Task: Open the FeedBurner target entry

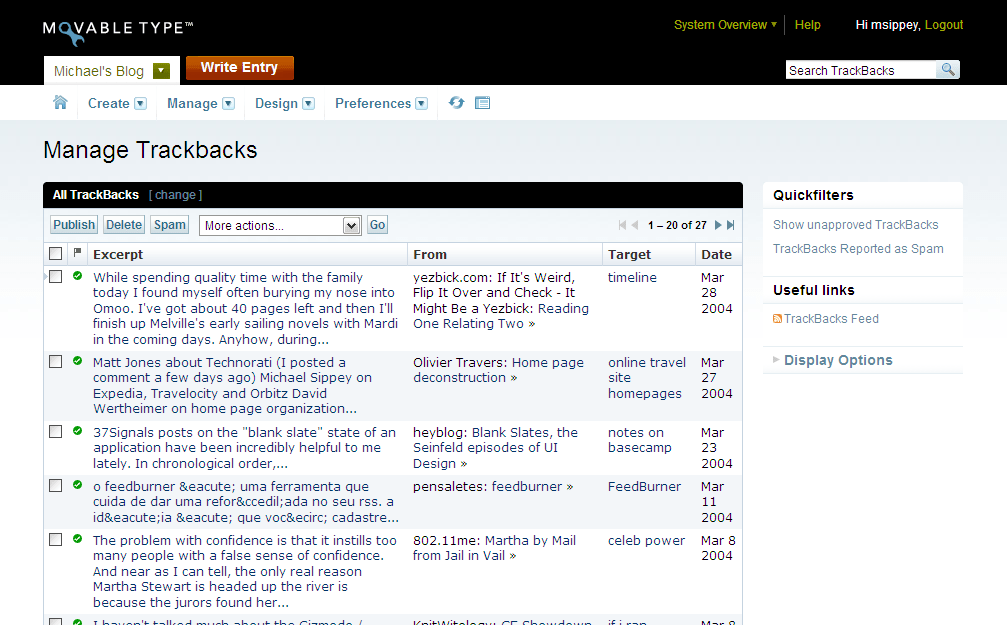Action: click(x=644, y=486)
